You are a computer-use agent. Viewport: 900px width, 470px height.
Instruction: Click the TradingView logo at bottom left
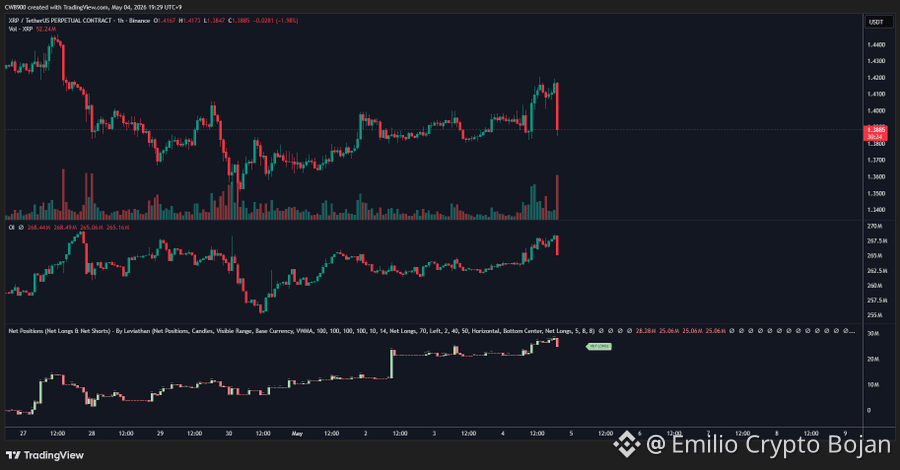pyautogui.click(x=45, y=455)
